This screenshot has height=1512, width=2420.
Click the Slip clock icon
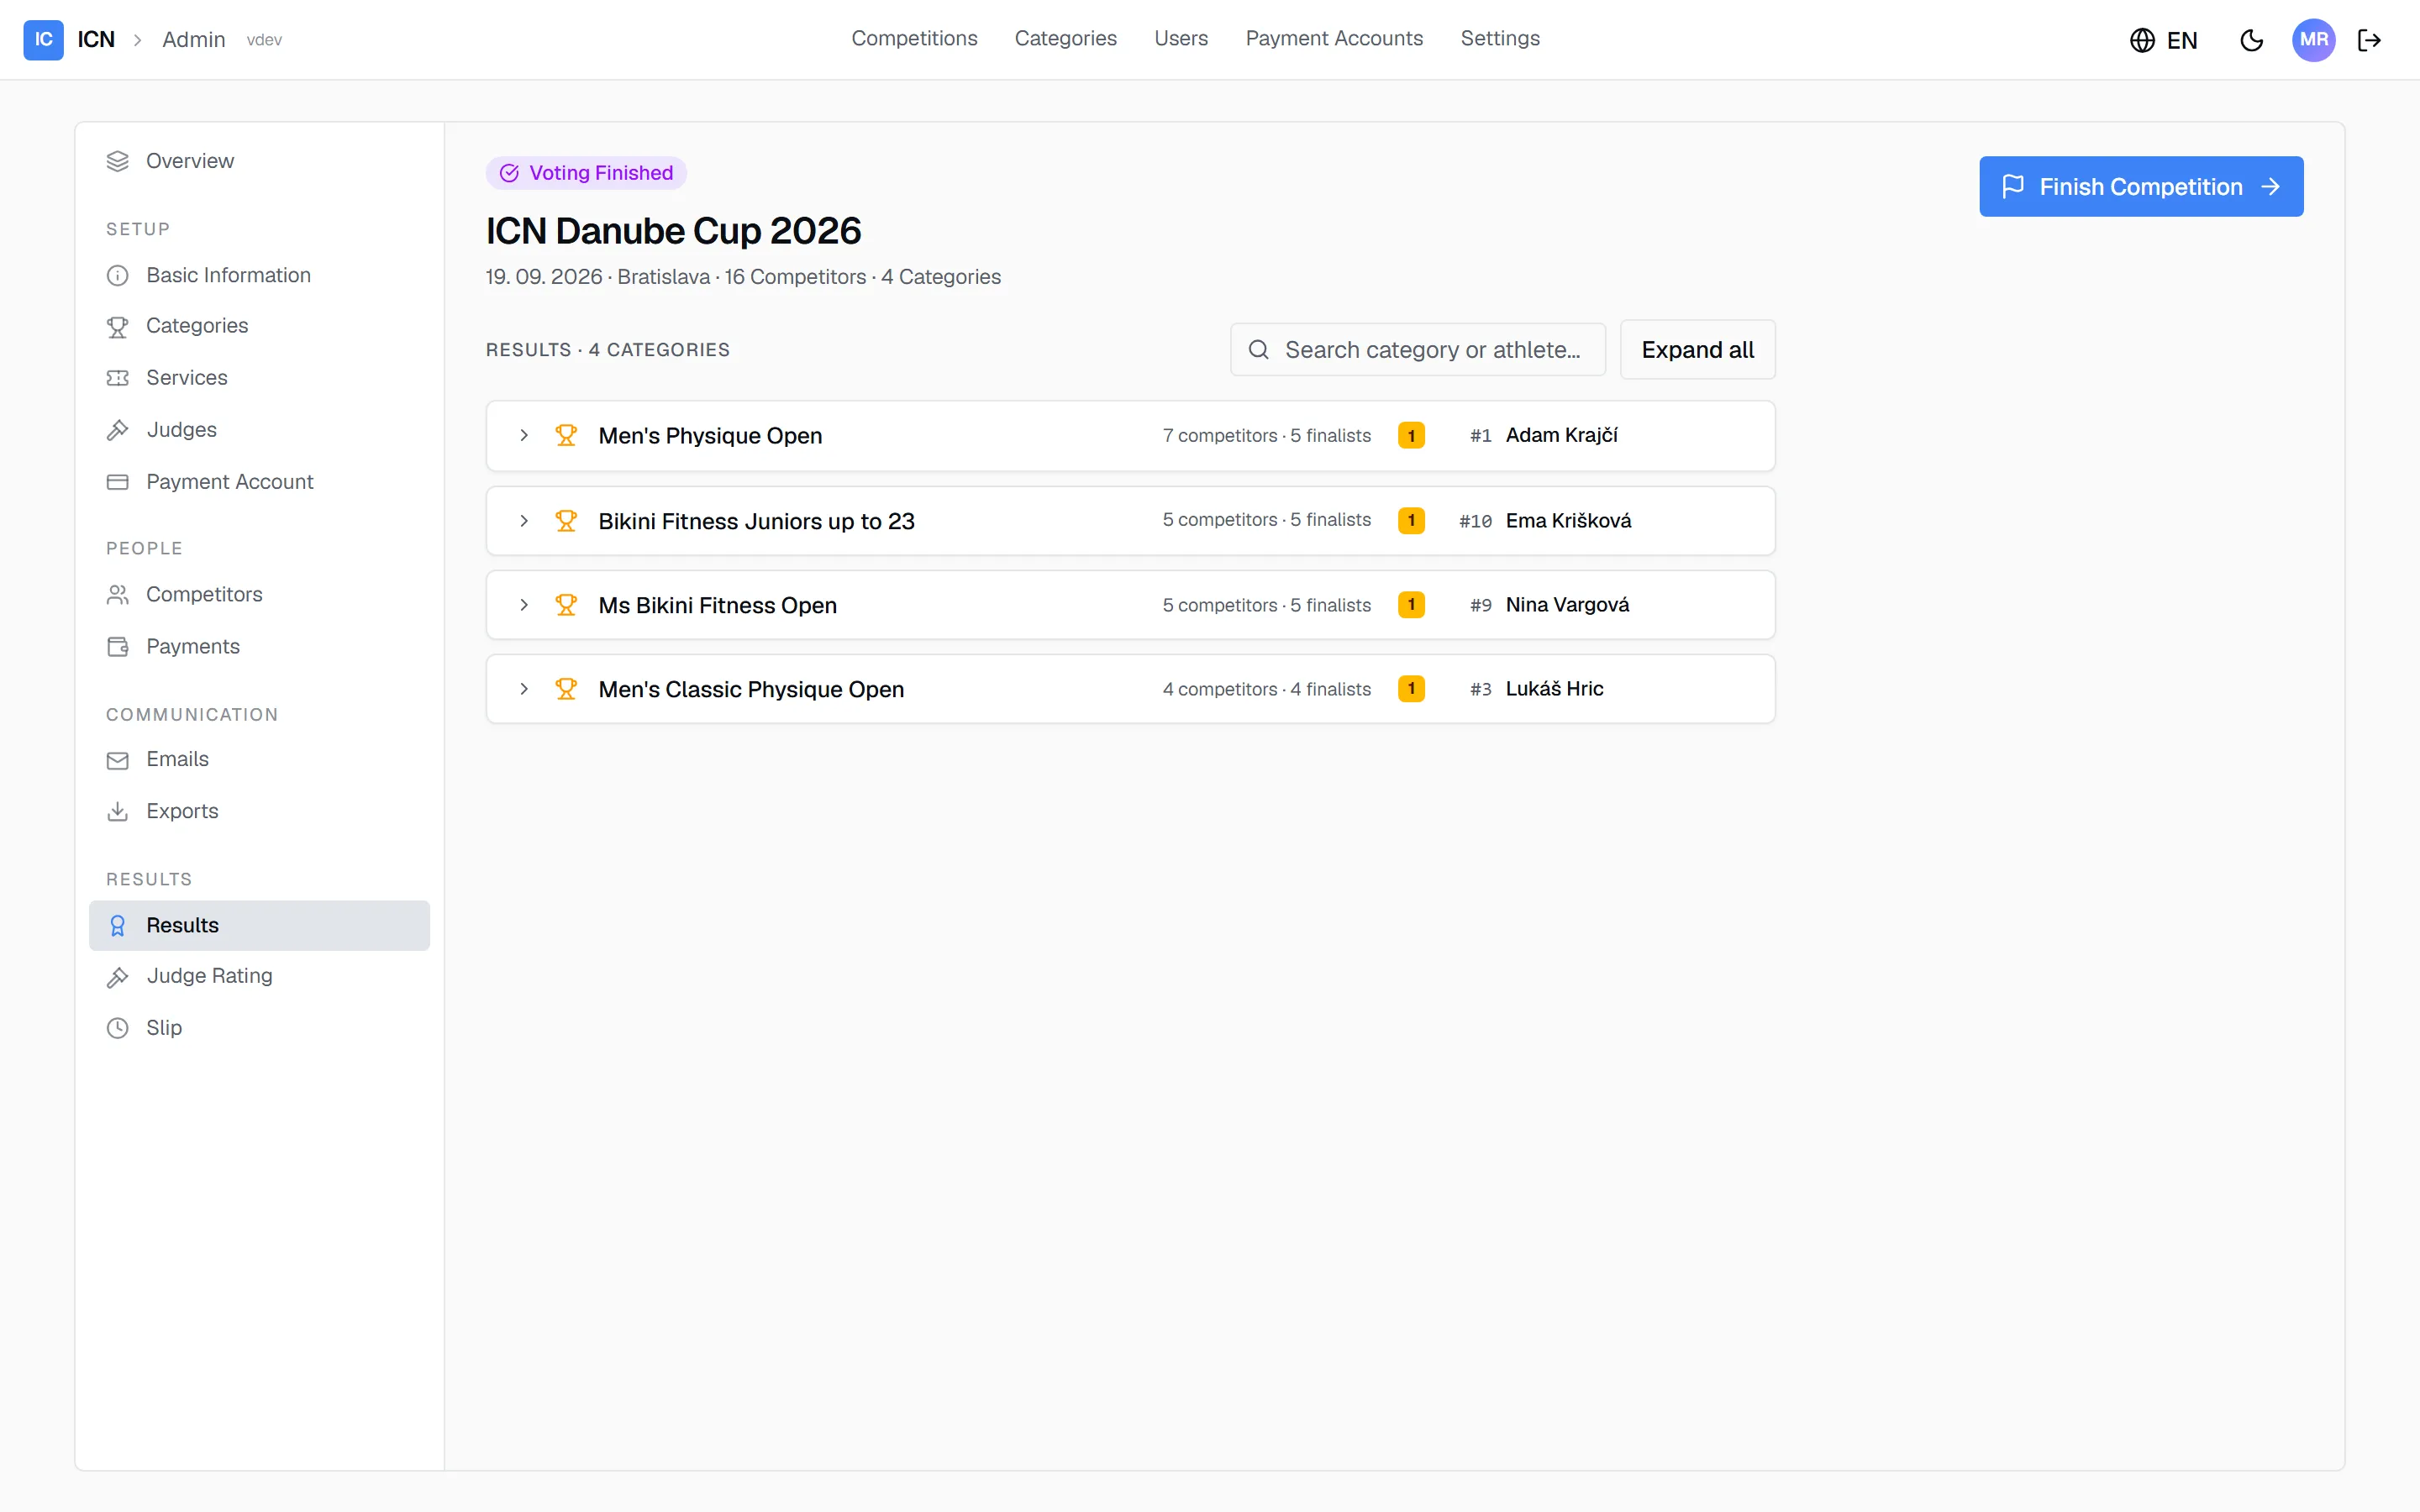(x=118, y=1028)
